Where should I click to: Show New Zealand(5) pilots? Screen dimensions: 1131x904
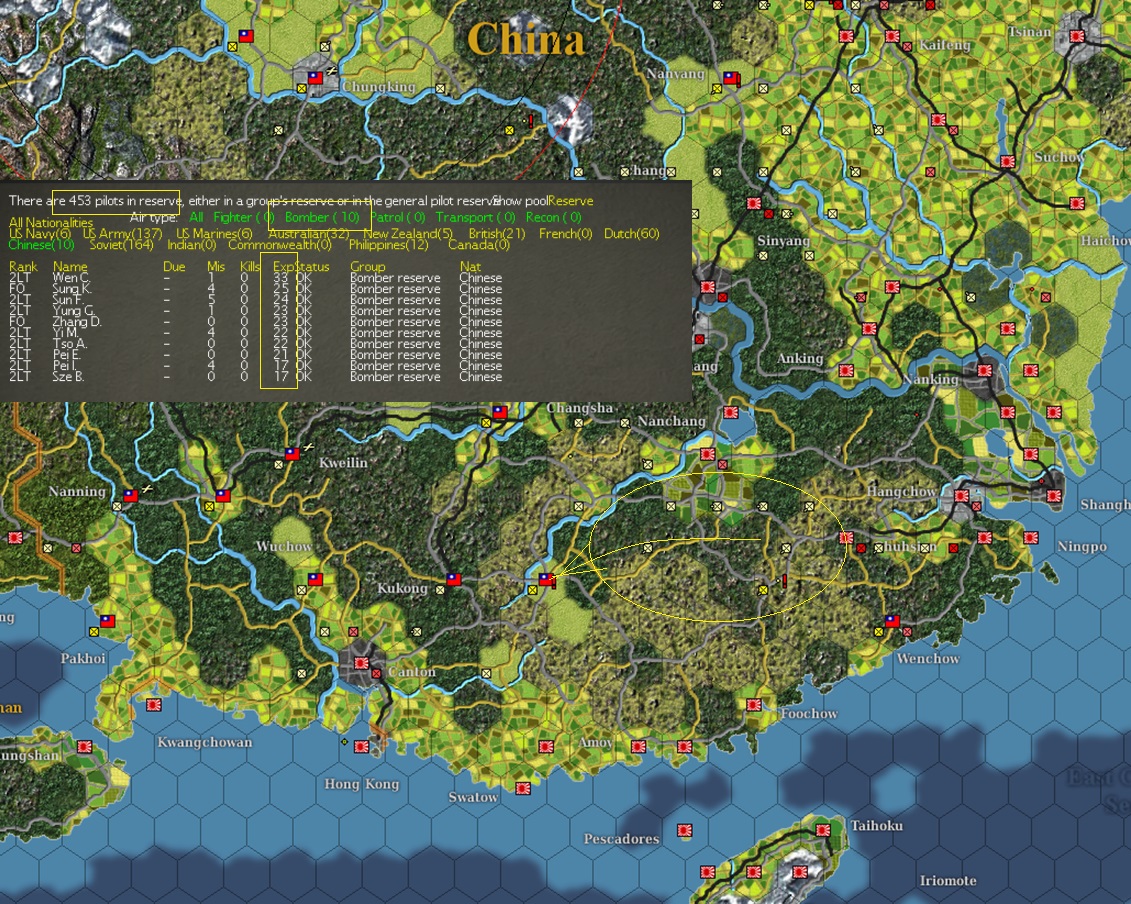point(408,234)
